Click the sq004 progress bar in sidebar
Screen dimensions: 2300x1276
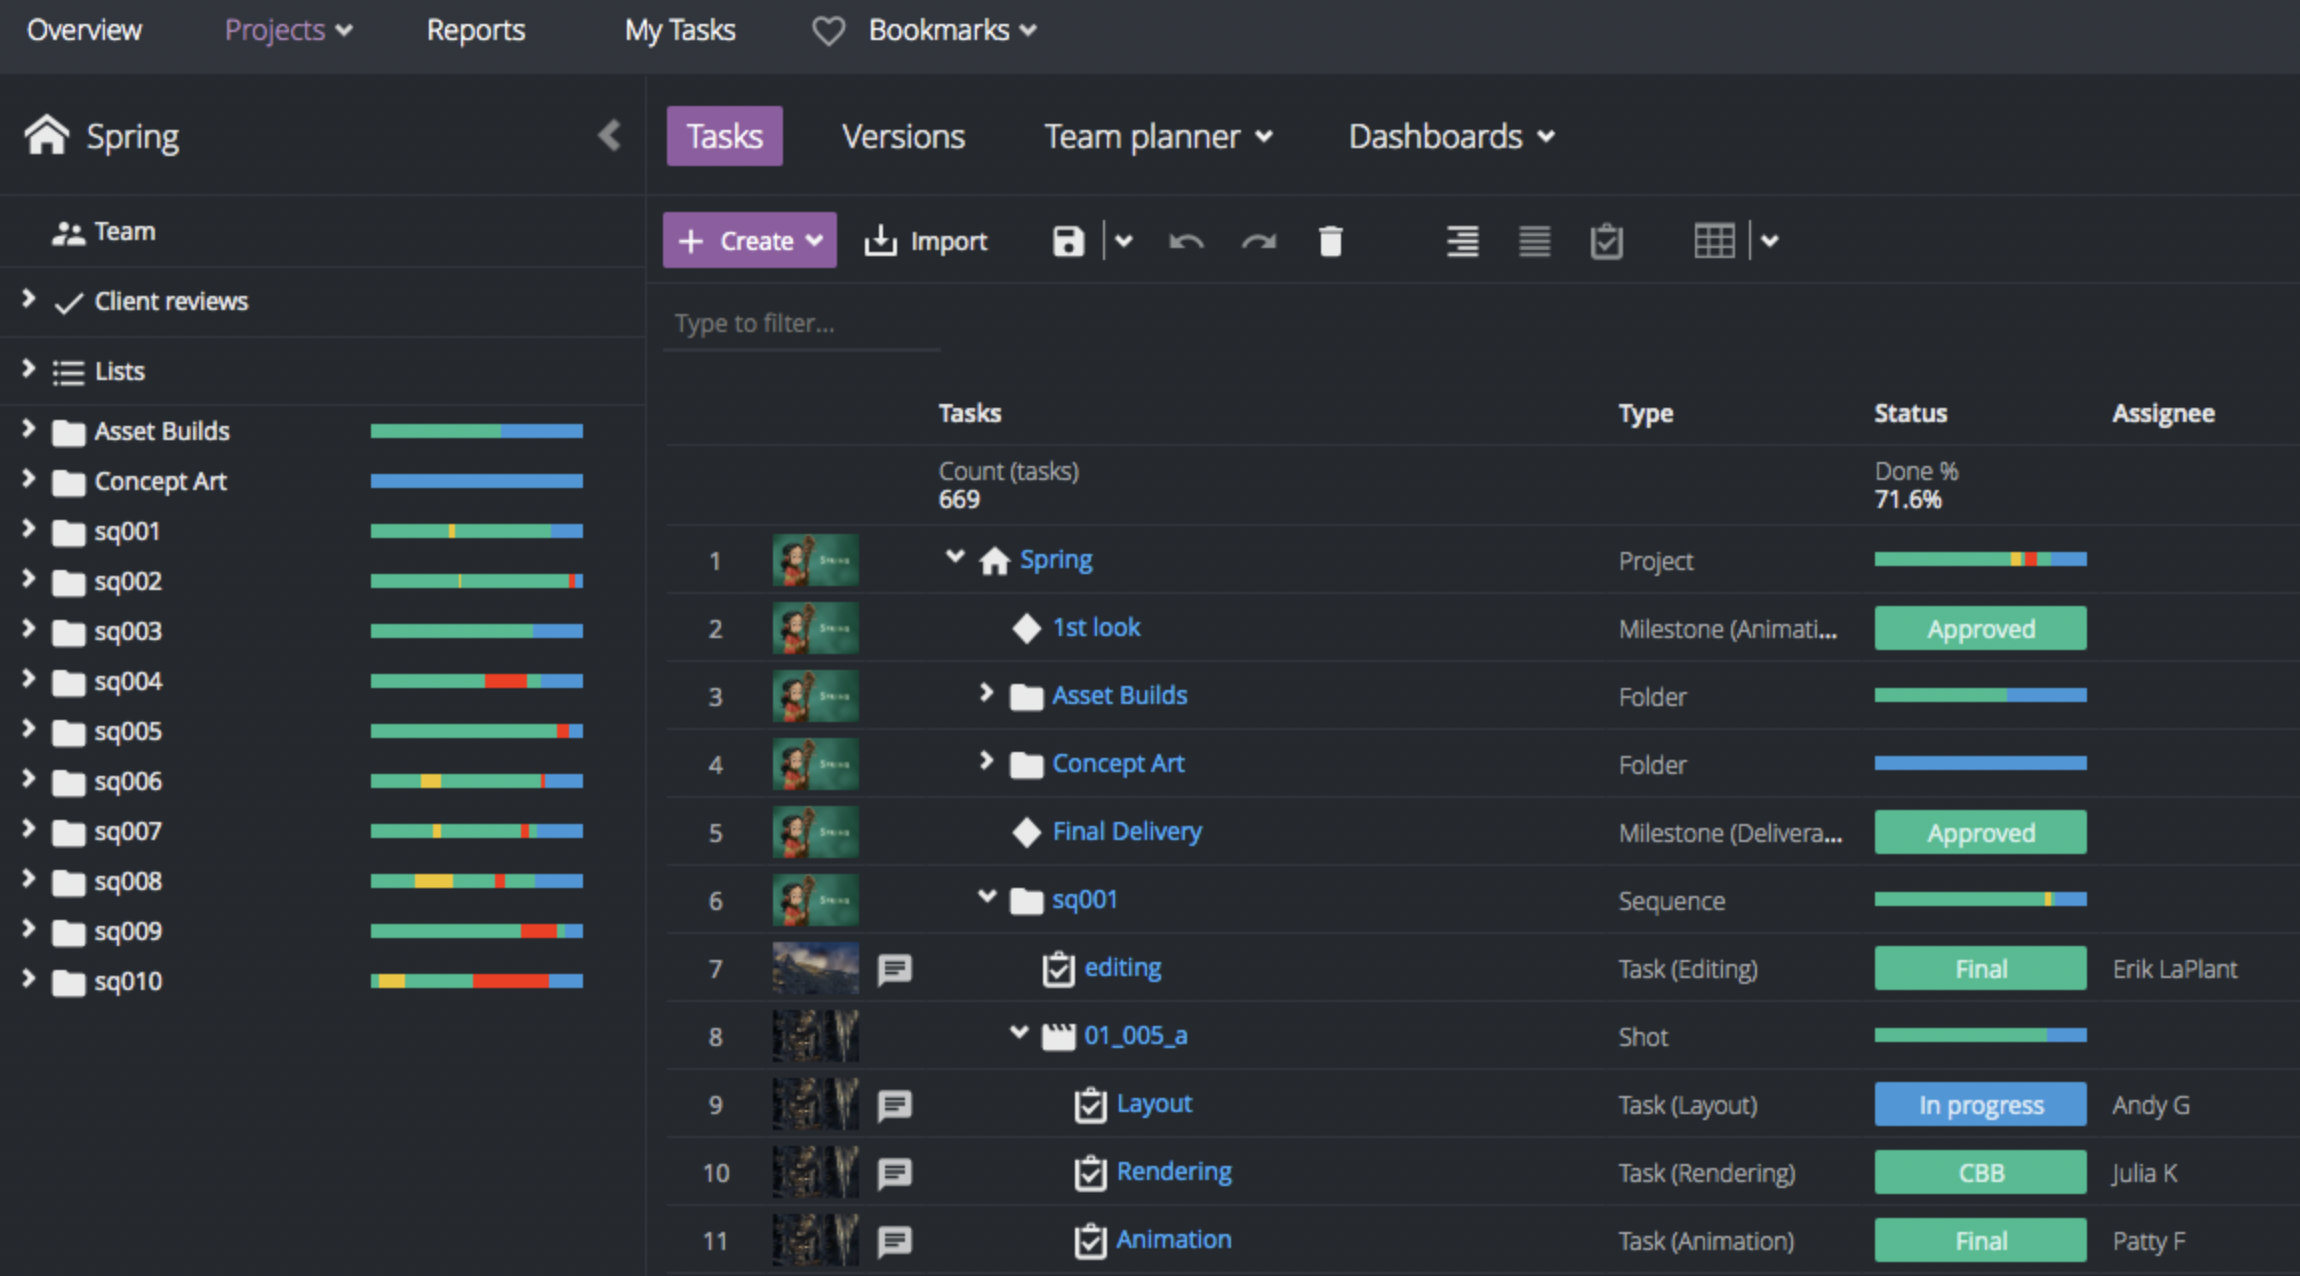point(476,681)
